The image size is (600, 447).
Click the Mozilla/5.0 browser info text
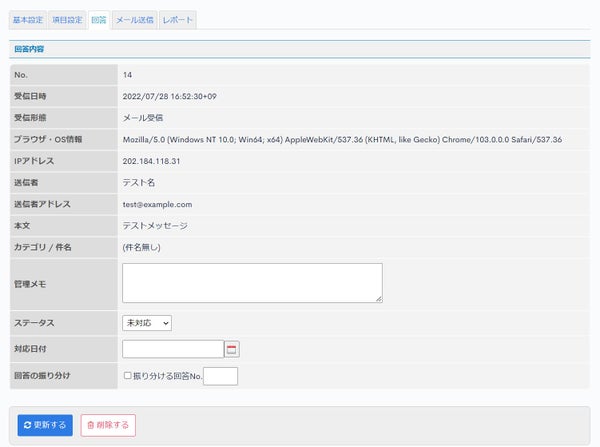pyautogui.click(x=342, y=140)
